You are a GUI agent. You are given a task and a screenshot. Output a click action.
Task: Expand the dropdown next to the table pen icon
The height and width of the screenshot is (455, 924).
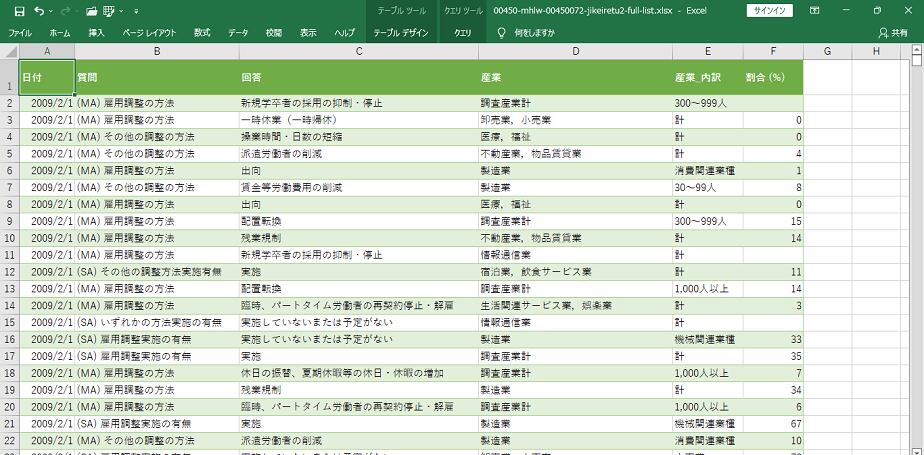[x=121, y=11]
